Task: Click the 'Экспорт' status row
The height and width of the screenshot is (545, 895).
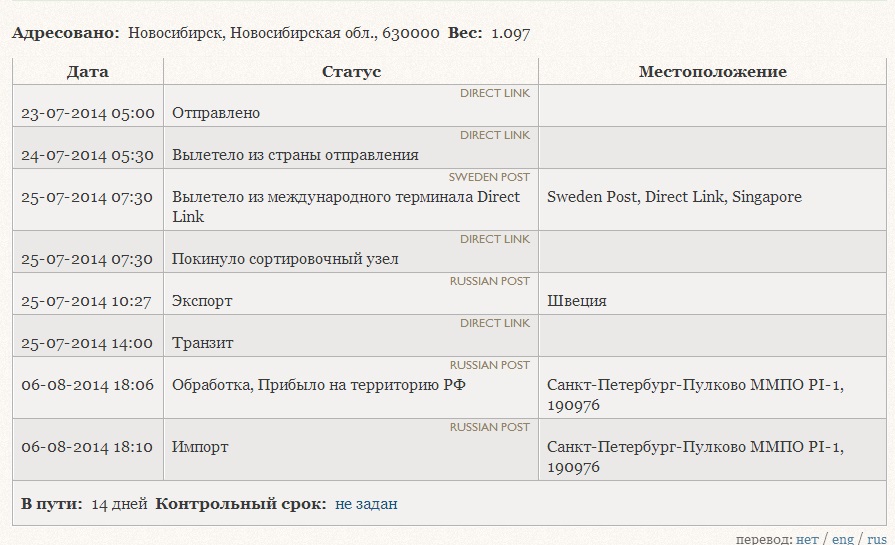Action: pos(202,301)
